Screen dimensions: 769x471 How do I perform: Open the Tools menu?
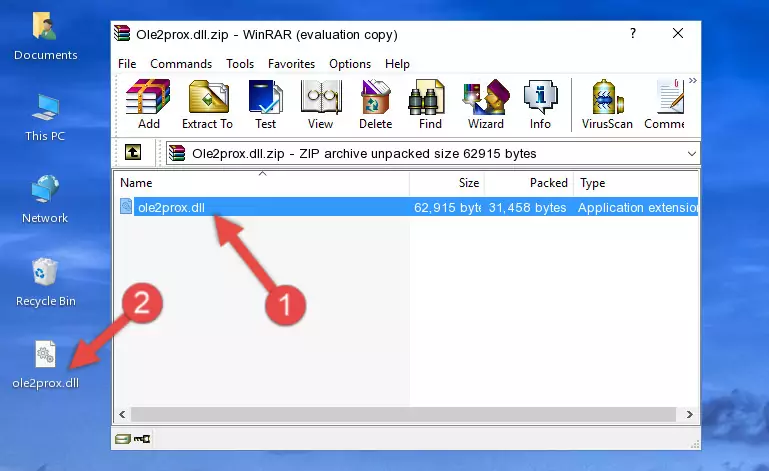(240, 64)
